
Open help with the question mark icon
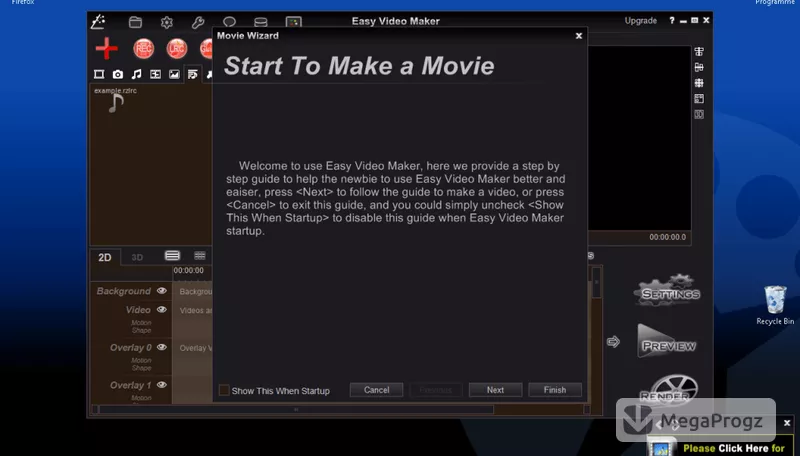point(672,20)
